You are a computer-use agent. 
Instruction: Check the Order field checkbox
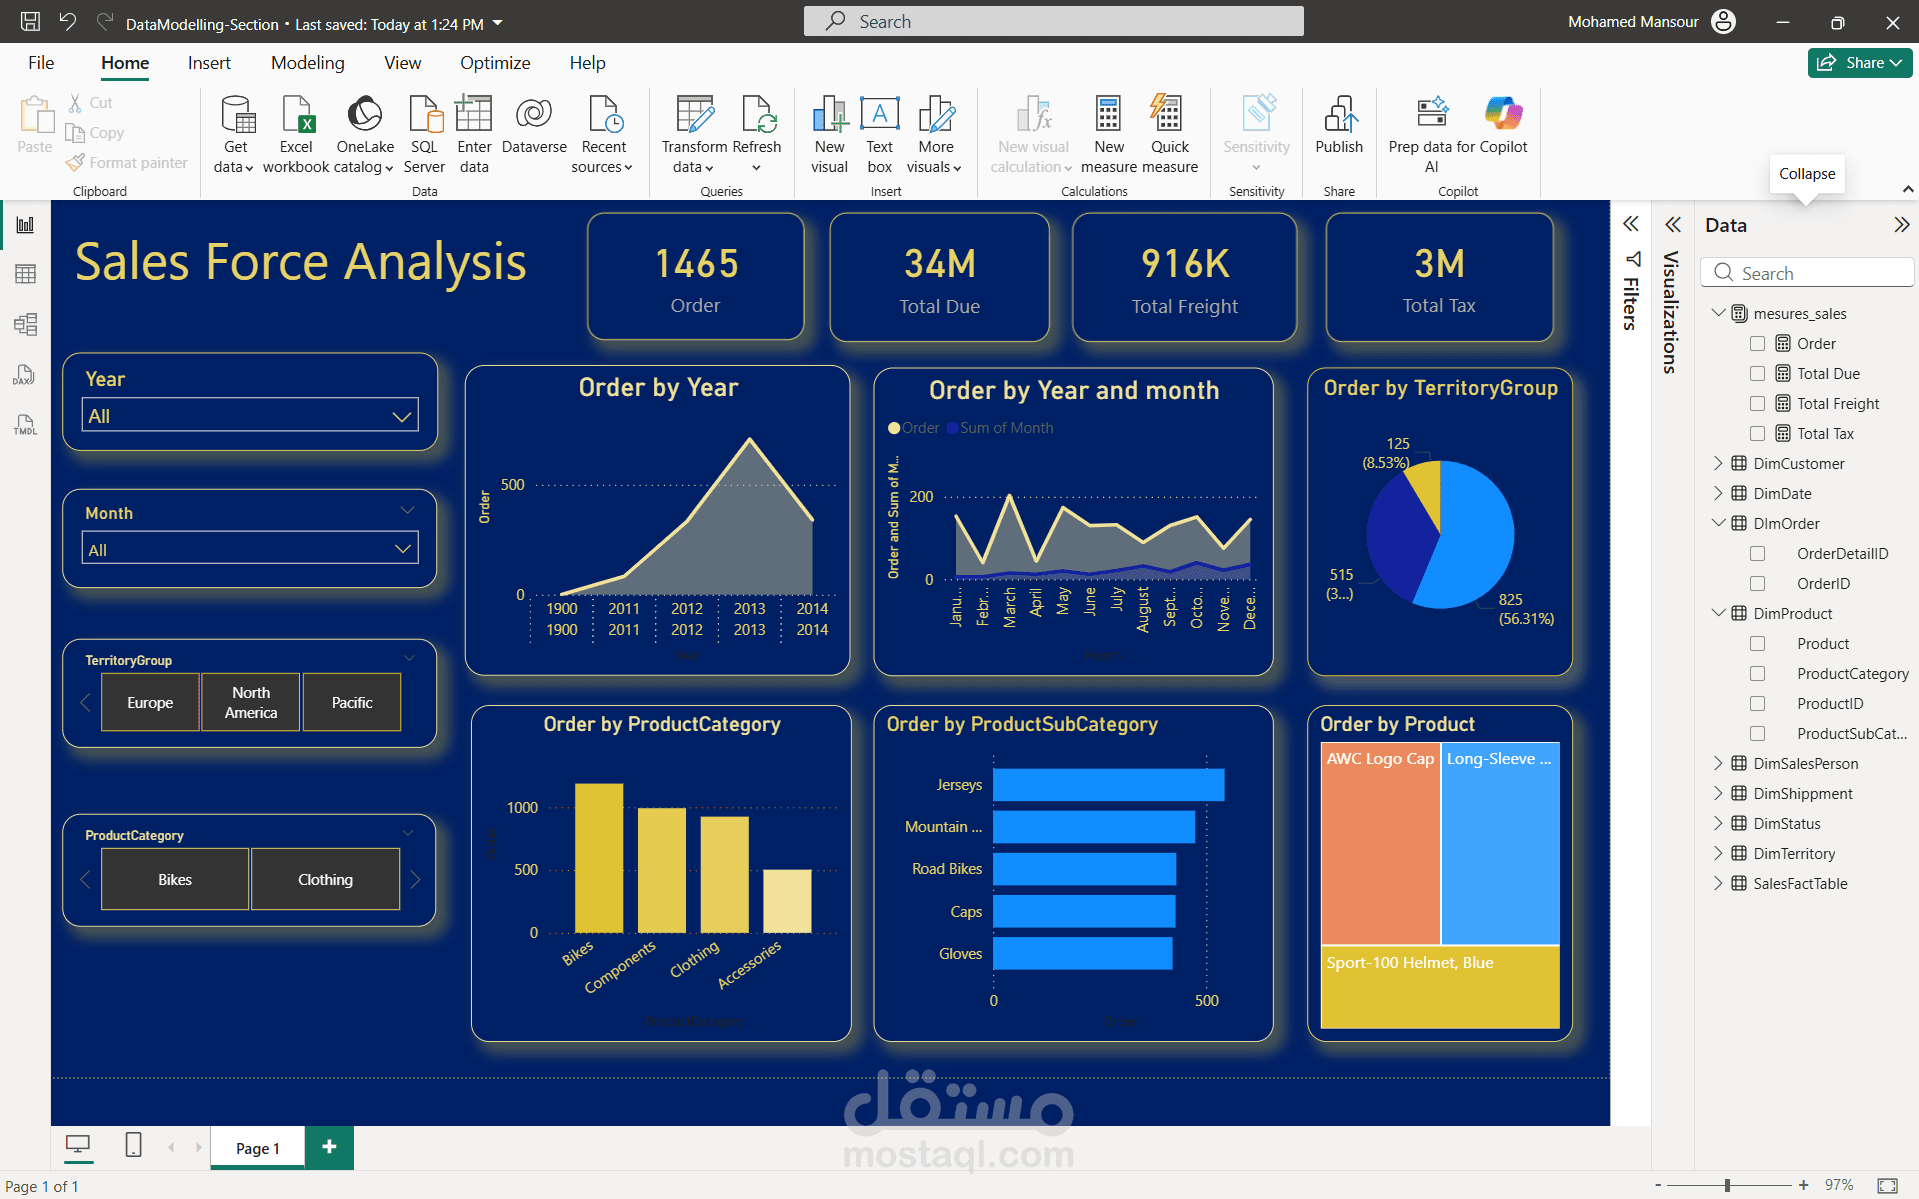1757,343
